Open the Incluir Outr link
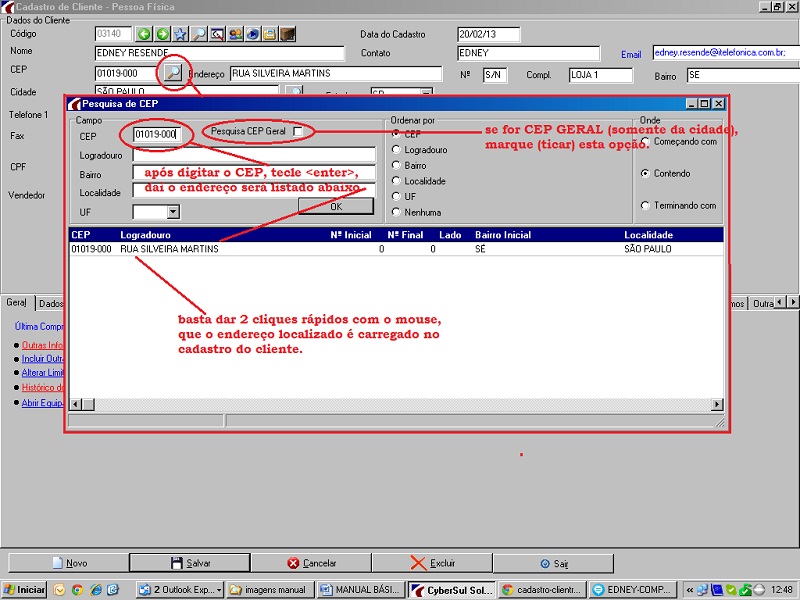Screen dimensions: 800x600 pos(42,359)
